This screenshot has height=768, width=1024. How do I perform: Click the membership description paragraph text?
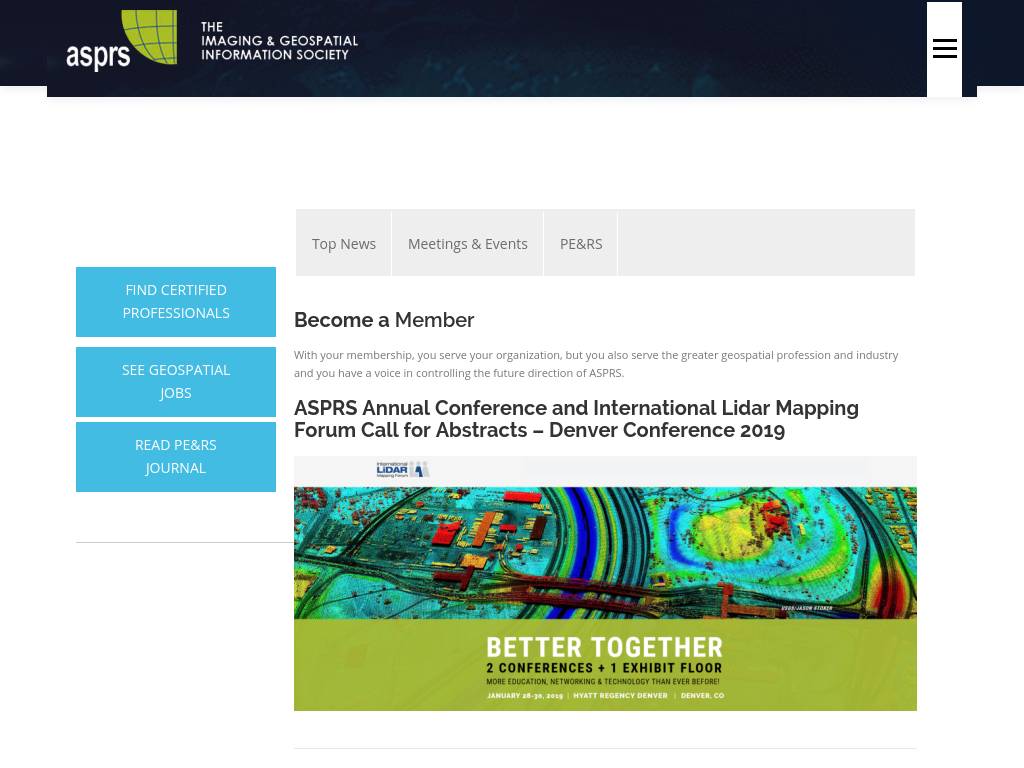(596, 364)
